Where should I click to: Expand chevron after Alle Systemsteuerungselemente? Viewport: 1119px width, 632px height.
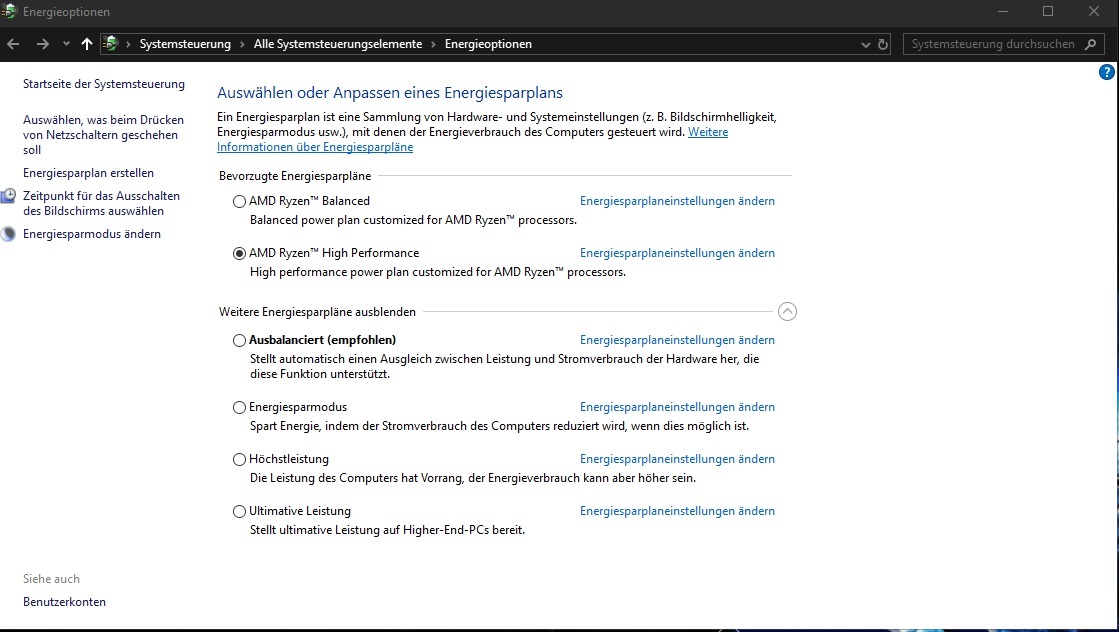433,44
